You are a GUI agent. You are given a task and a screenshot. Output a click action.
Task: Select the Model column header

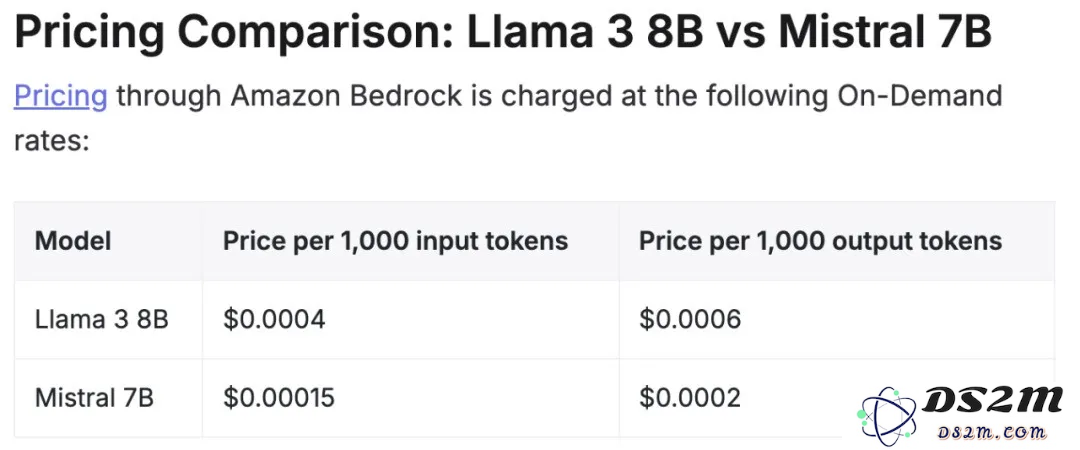(x=73, y=241)
